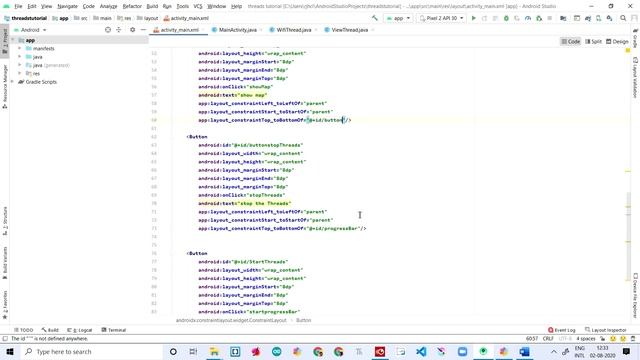Open the File menu
Viewport: 640px width, 360px height.
pos(18,6)
